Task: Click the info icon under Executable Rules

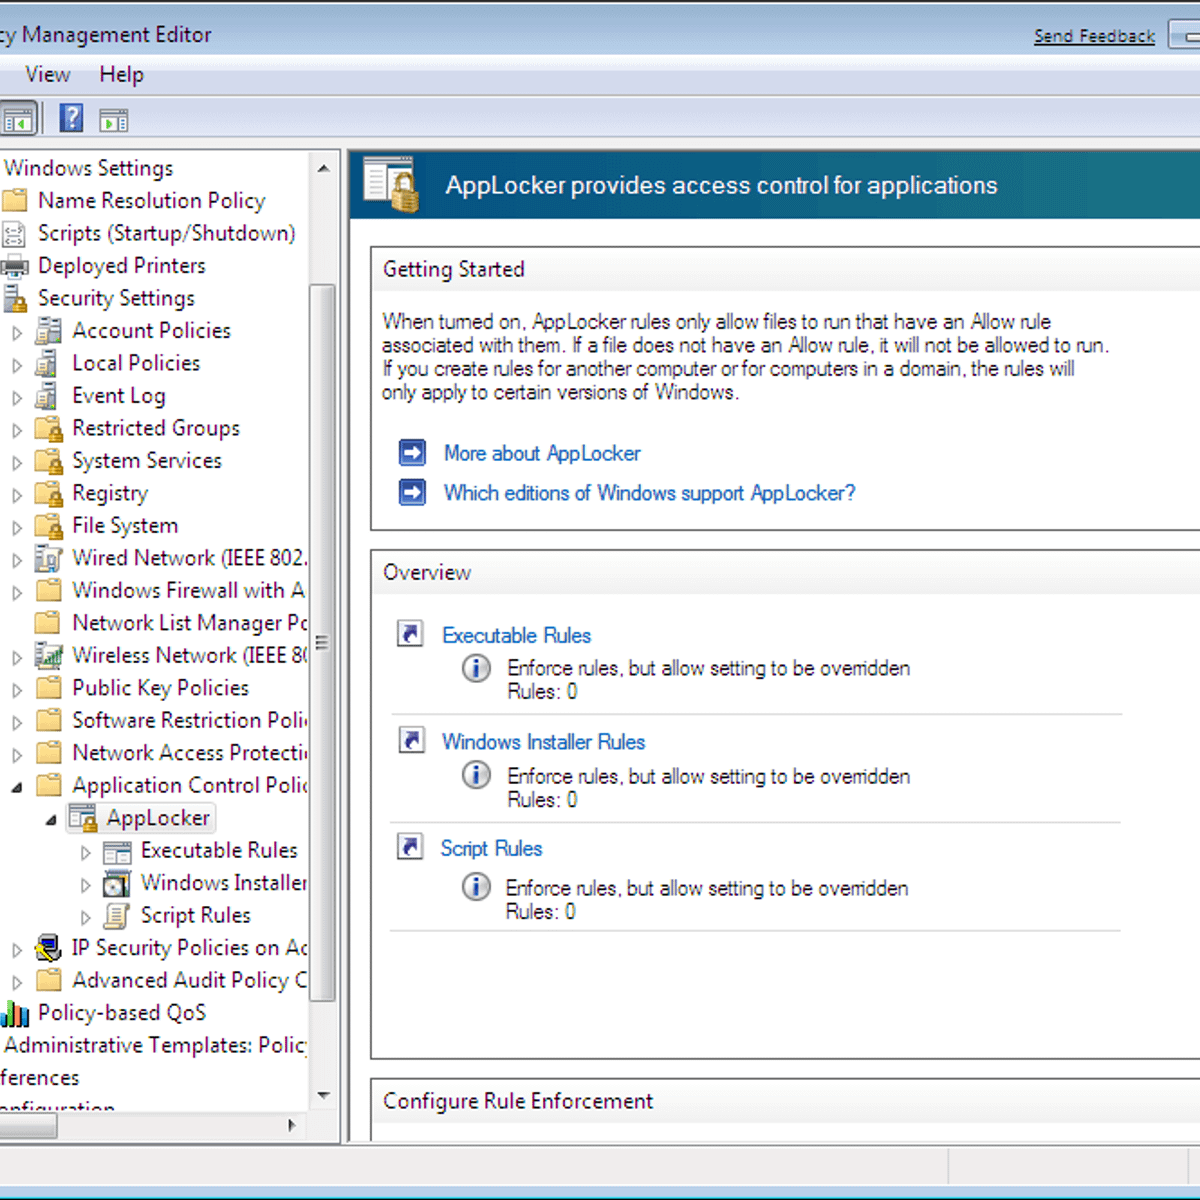Action: (x=476, y=668)
